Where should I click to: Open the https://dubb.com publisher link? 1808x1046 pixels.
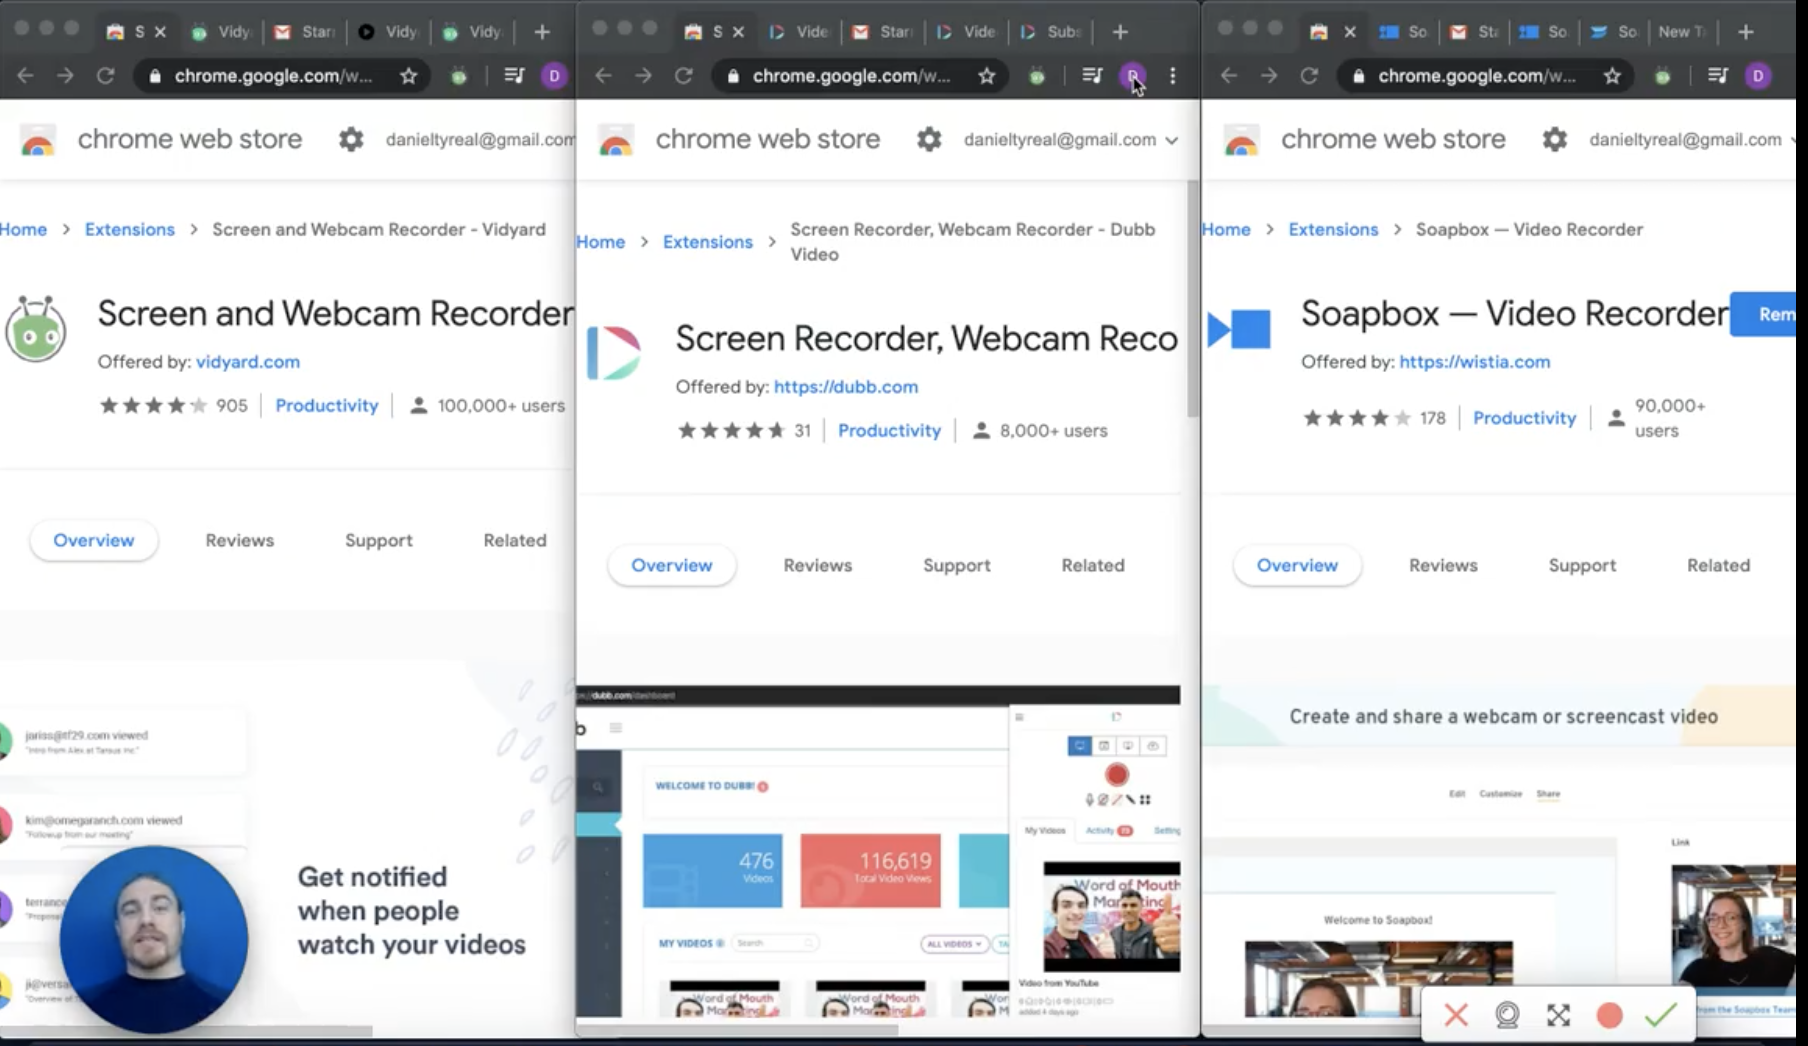[846, 386]
